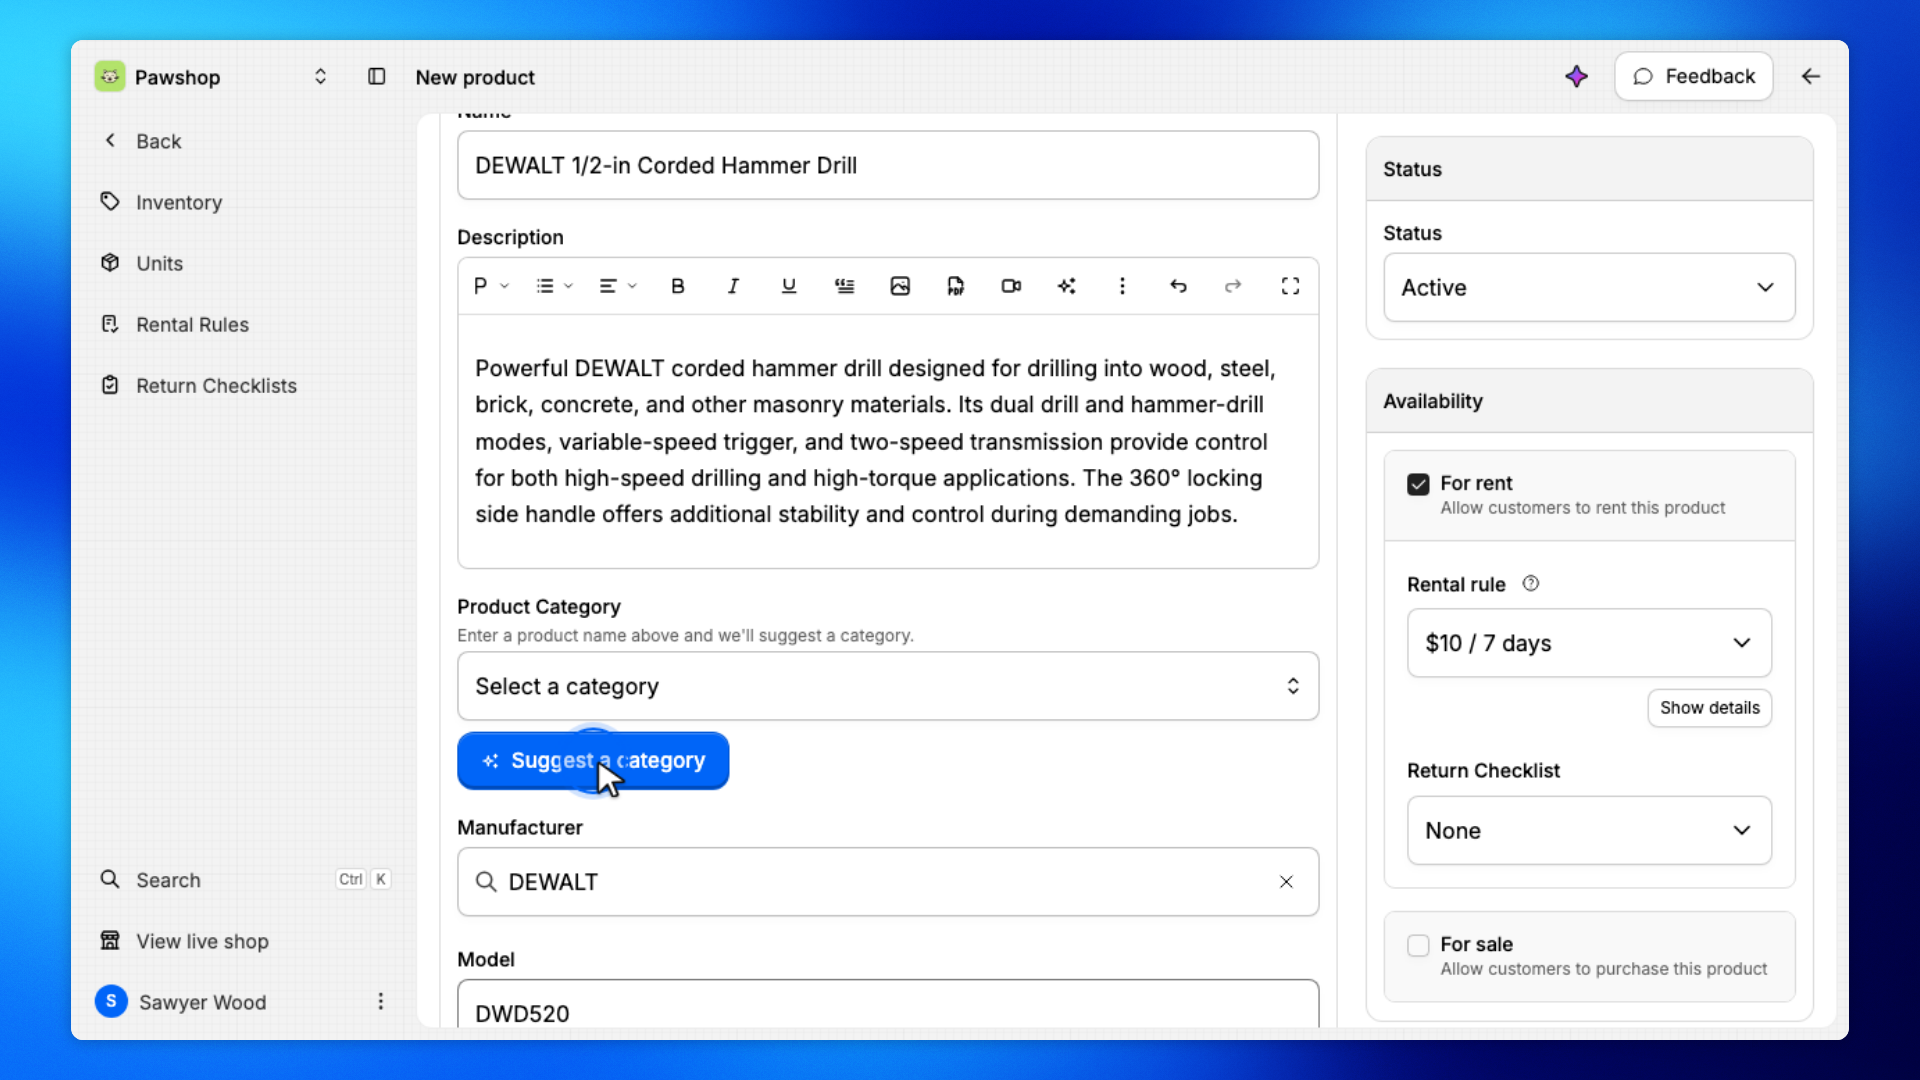Open the Rental rule dropdown
This screenshot has width=1920, height=1080.
point(1589,643)
